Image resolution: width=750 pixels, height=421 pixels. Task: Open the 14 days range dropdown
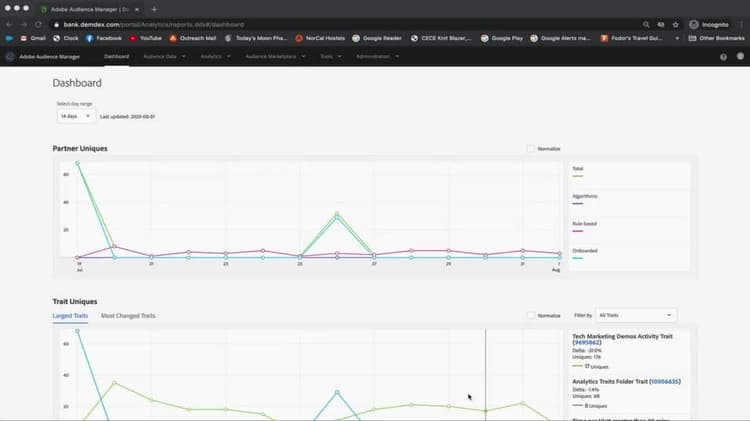(76, 116)
